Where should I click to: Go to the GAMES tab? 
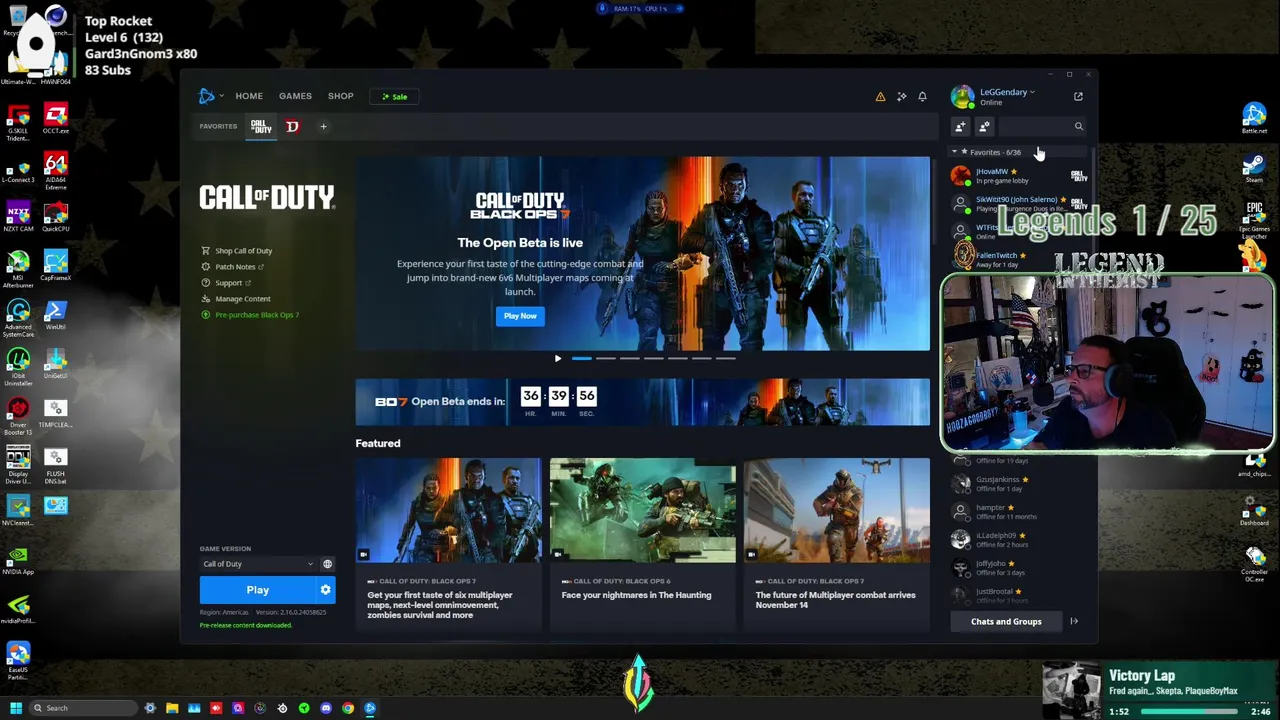(x=295, y=96)
